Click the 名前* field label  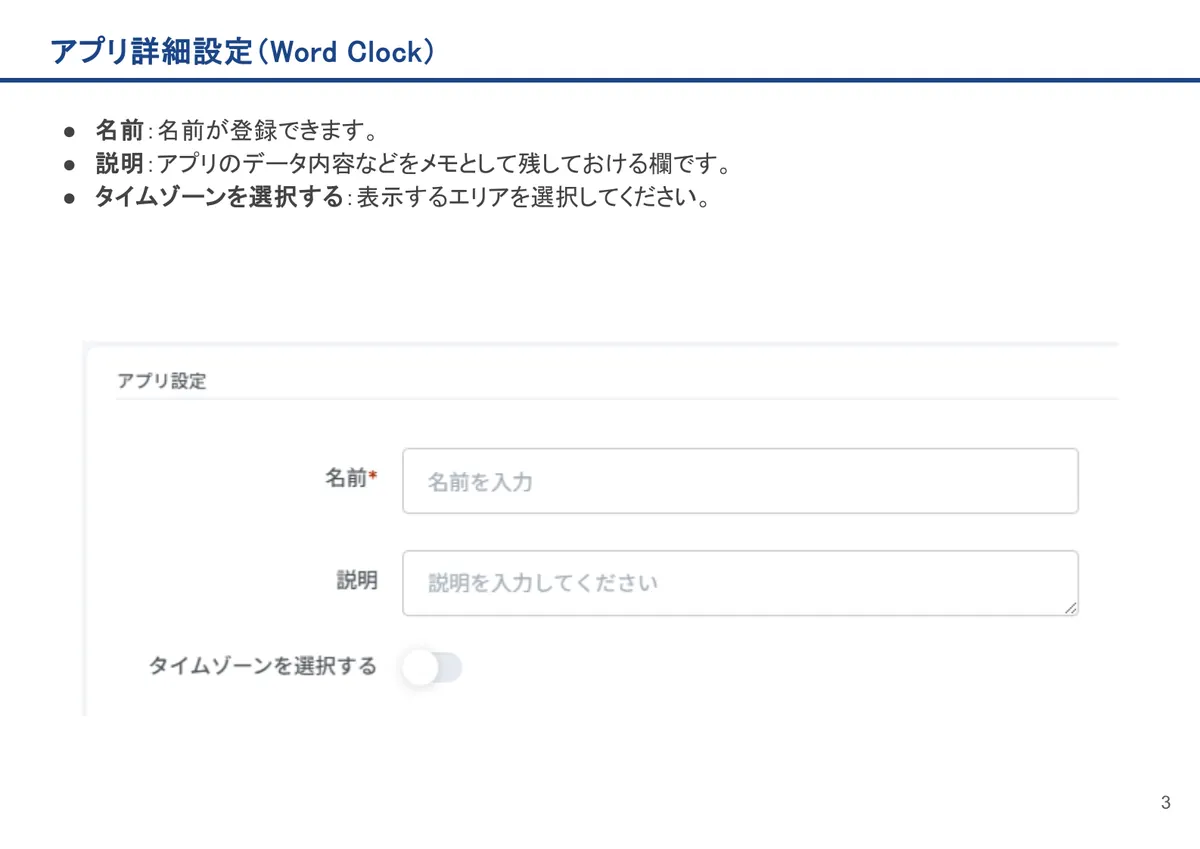pyautogui.click(x=351, y=479)
